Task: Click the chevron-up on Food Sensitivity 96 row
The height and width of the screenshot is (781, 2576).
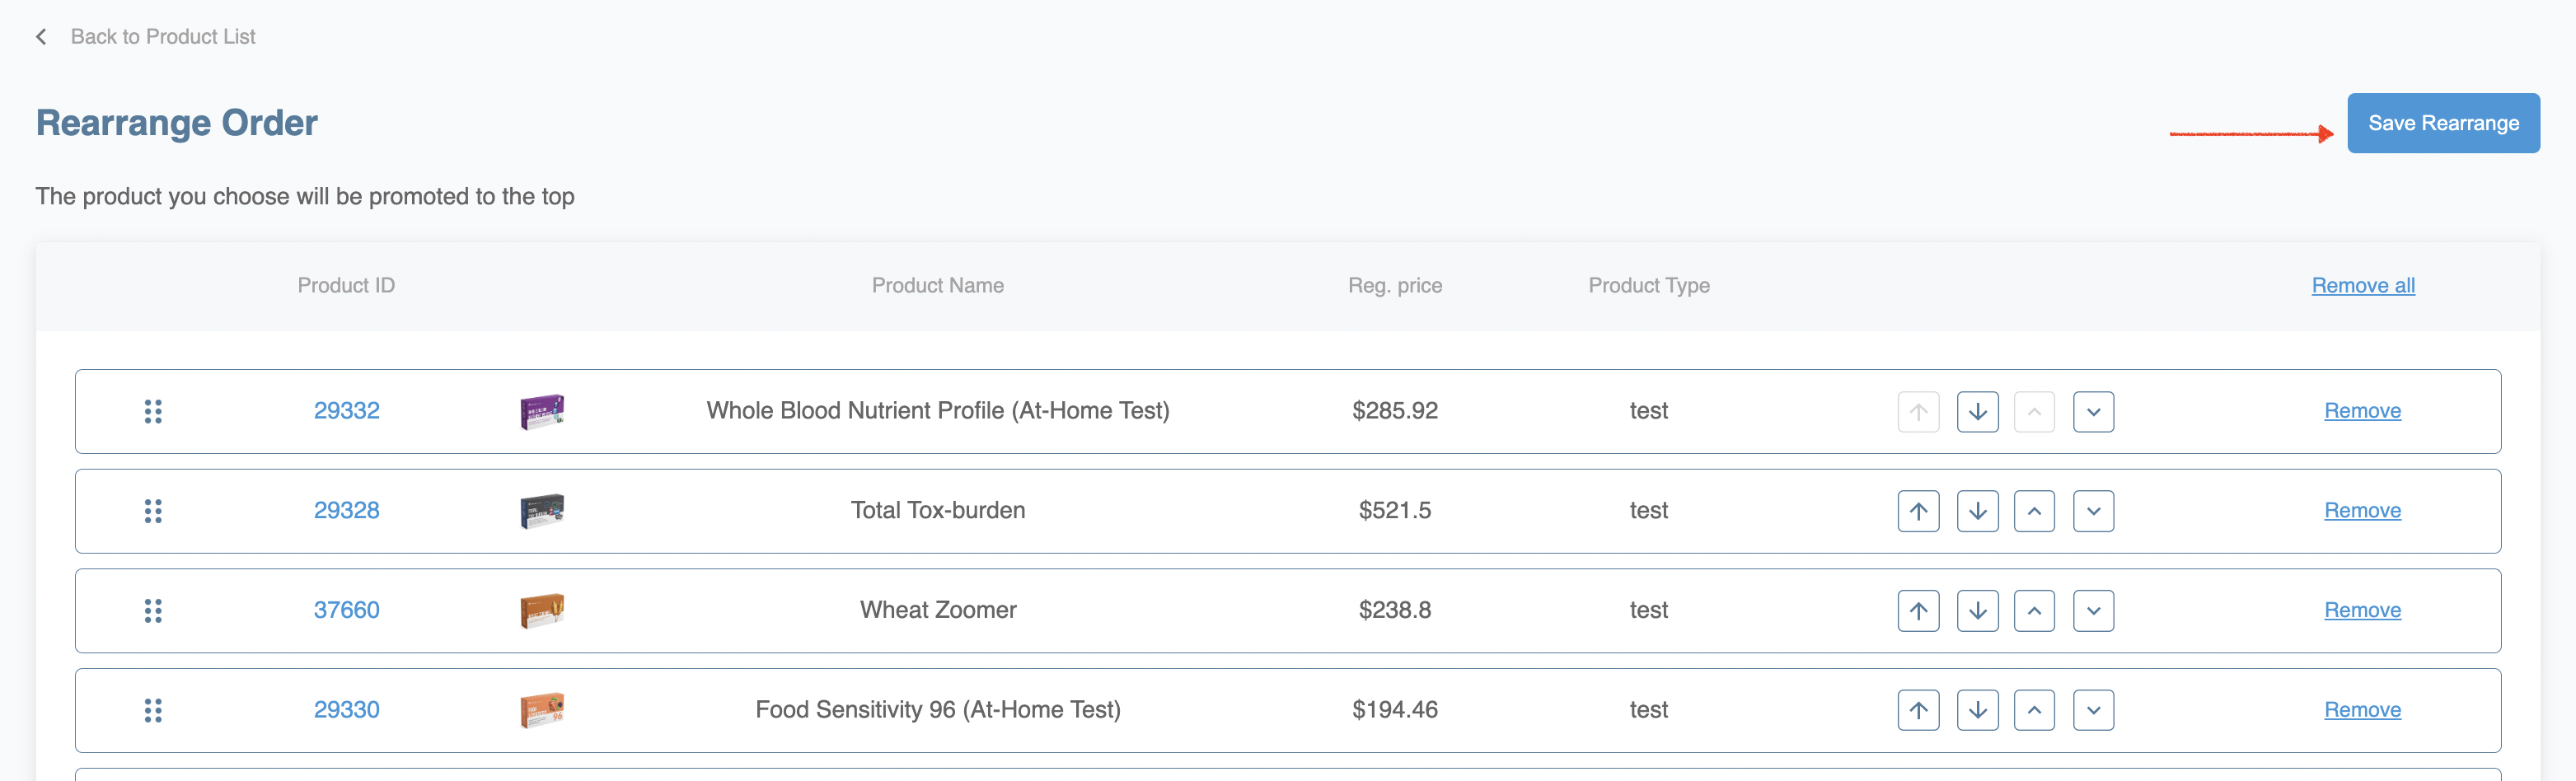Action: click(2034, 710)
